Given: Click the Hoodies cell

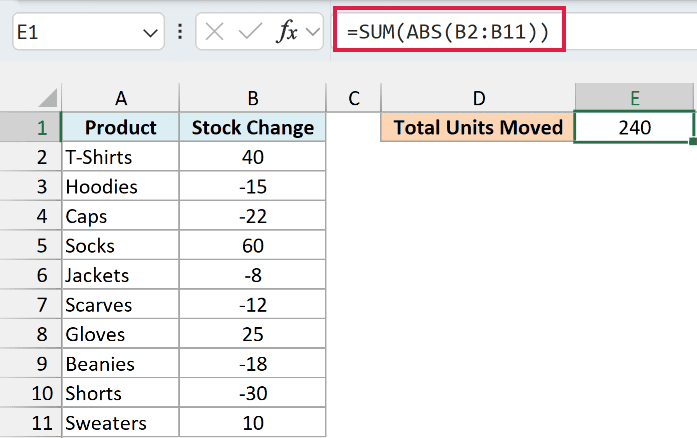Looking at the screenshot, I should click(120, 186).
